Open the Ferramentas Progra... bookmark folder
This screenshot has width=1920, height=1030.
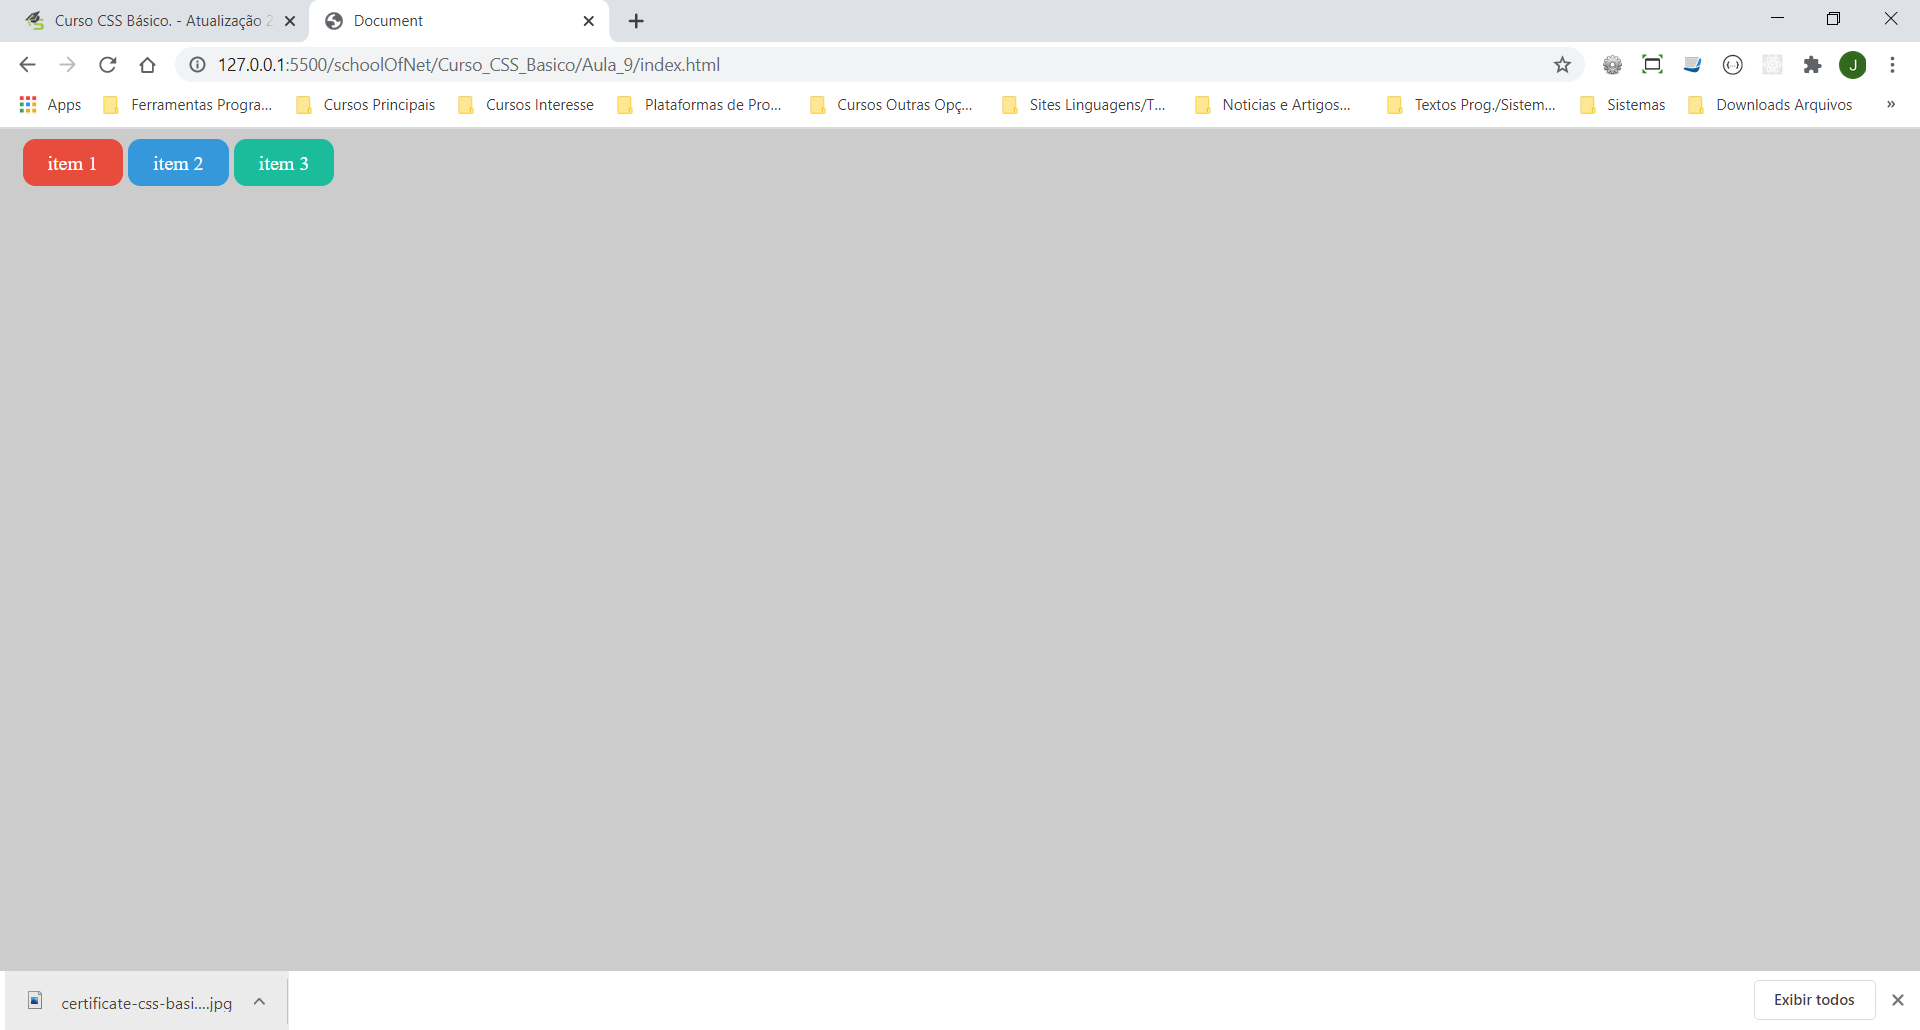coord(188,105)
